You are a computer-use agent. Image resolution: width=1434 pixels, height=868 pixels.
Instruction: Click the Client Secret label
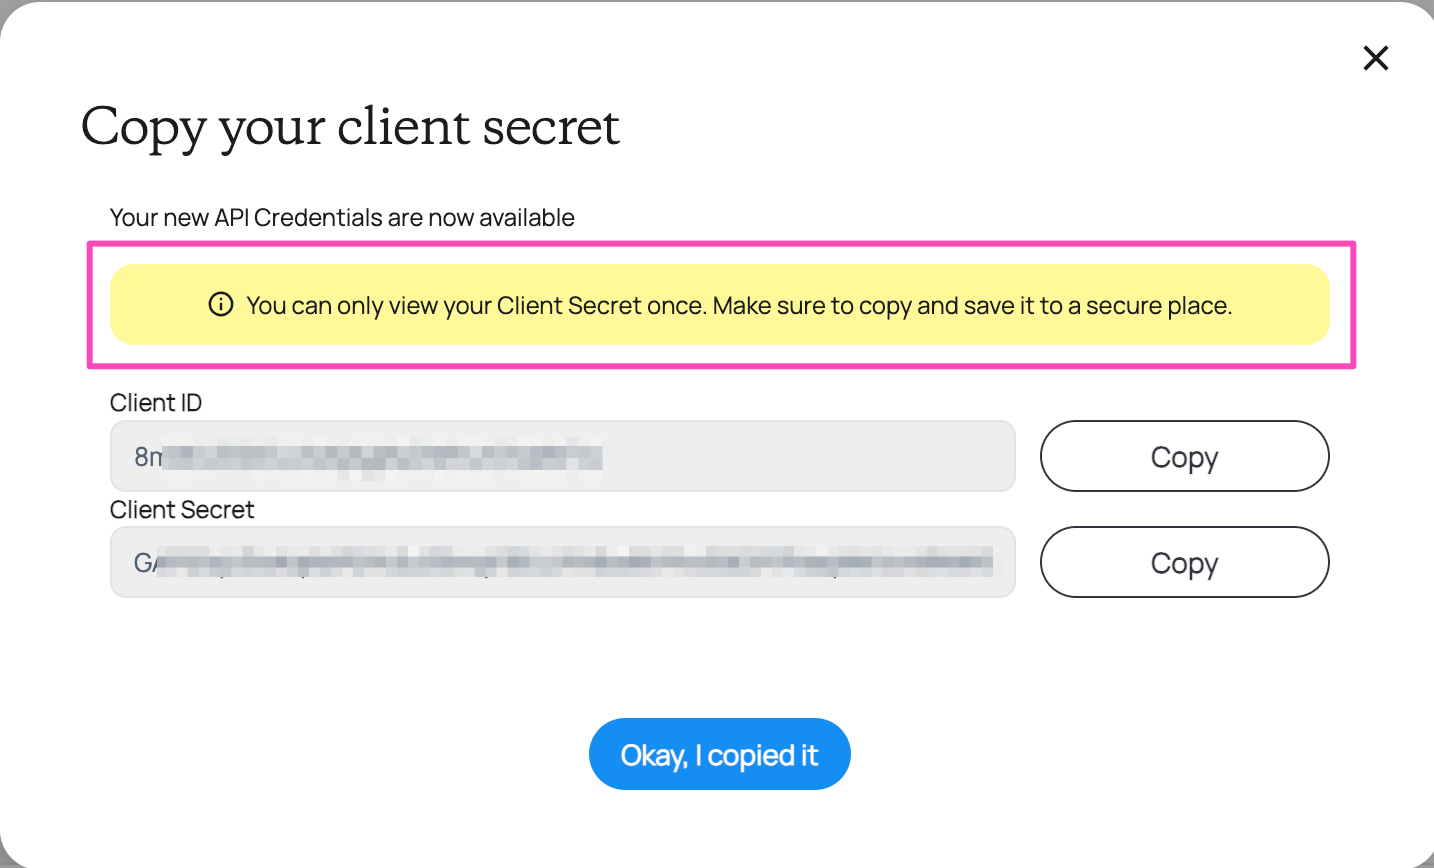tap(182, 509)
